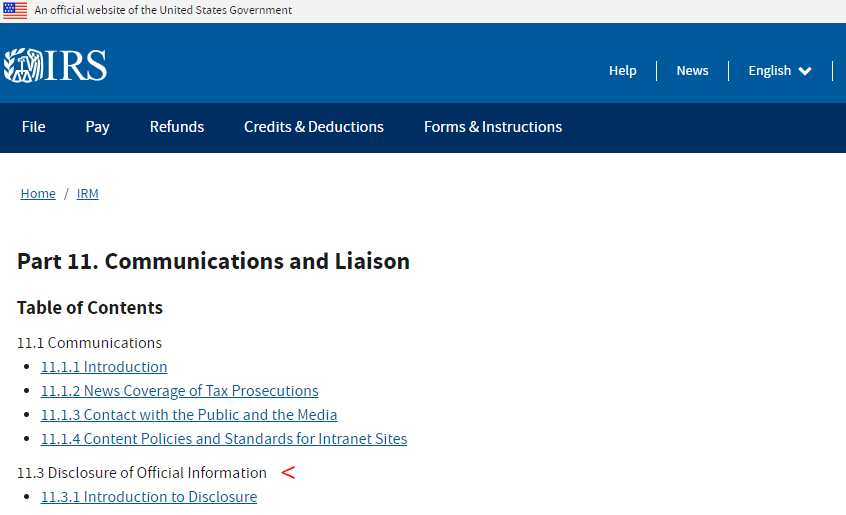Open the Refunds menu

coord(176,127)
